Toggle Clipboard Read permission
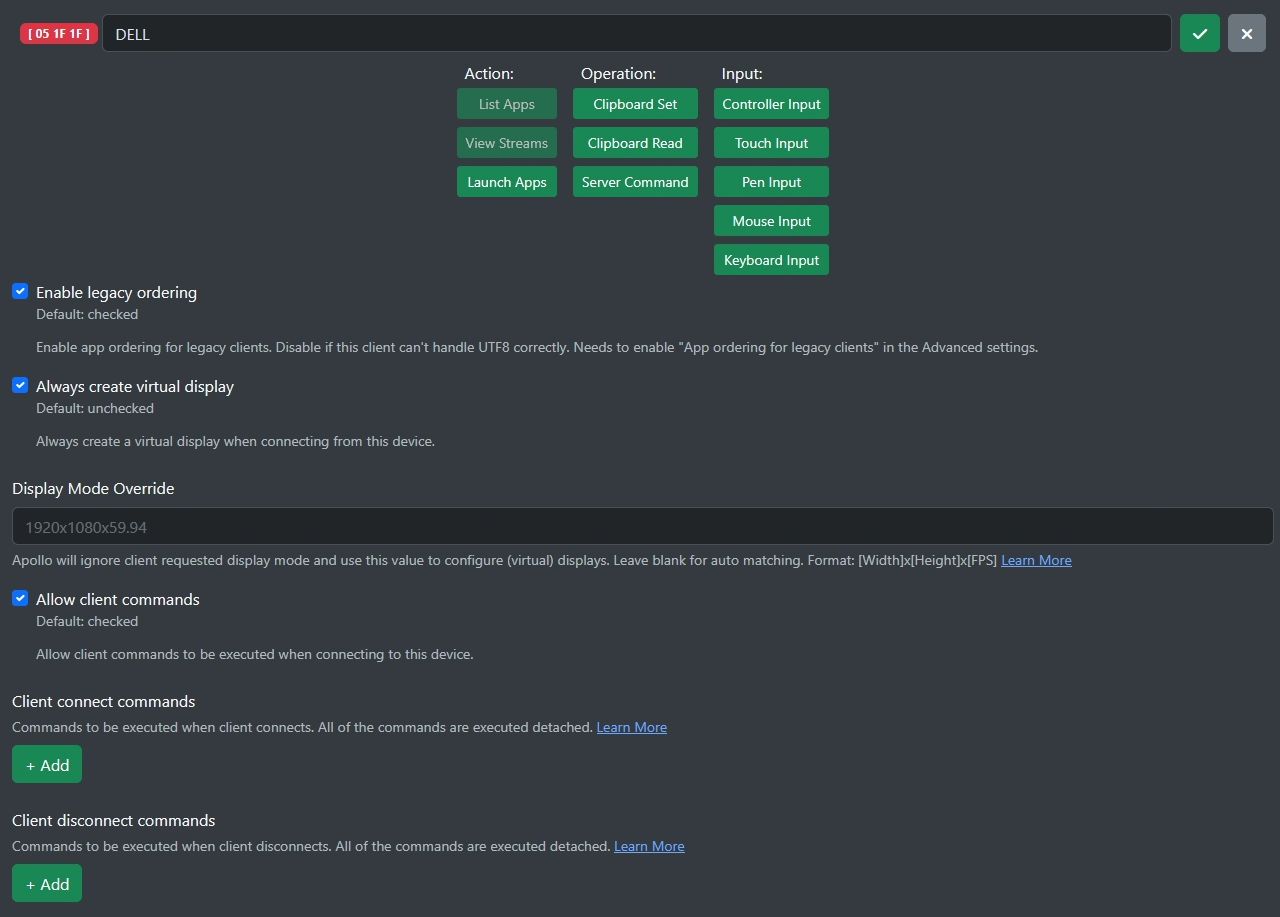This screenshot has height=917, width=1280. 635,143
